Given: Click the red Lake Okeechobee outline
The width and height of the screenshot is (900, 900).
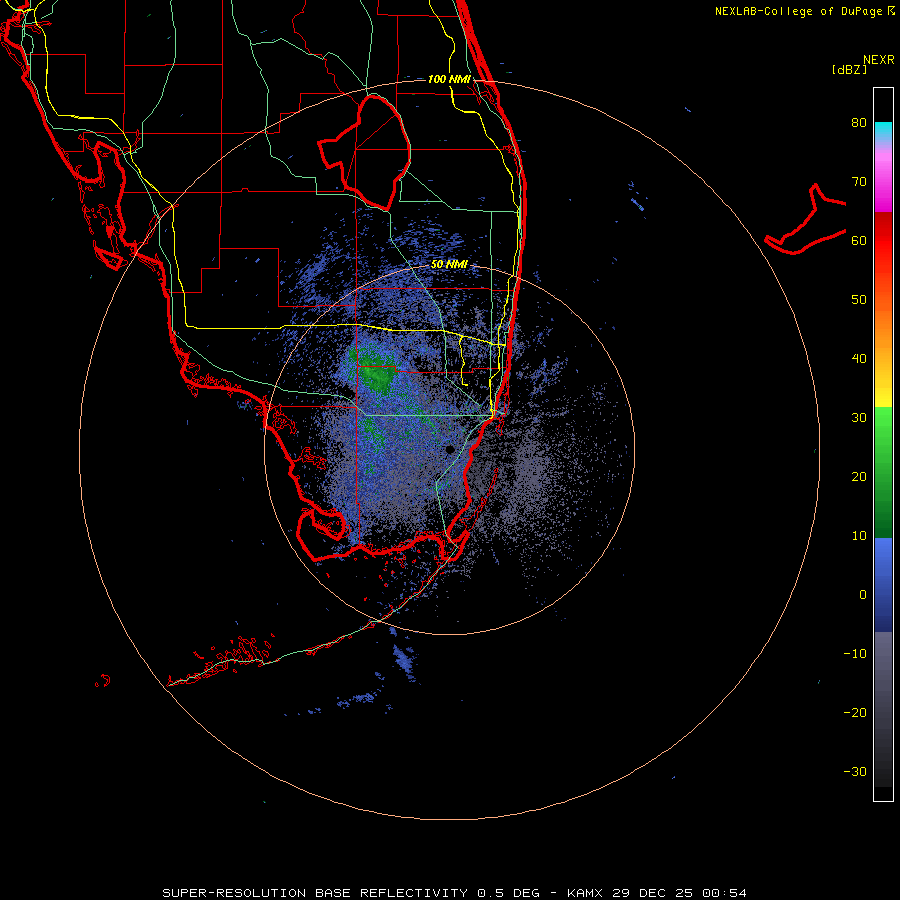Looking at the screenshot, I should [x=364, y=152].
